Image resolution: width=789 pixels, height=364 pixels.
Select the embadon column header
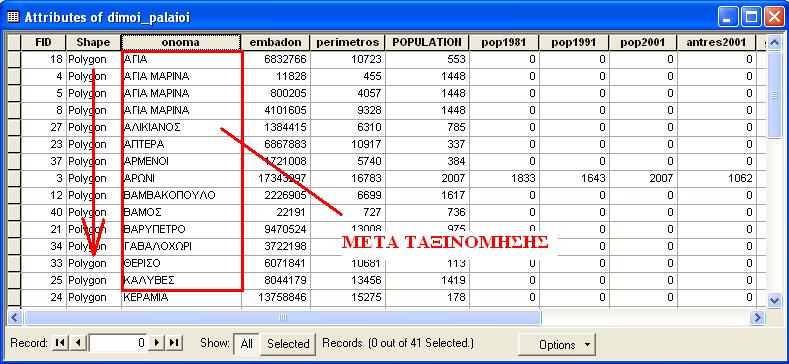pos(275,42)
